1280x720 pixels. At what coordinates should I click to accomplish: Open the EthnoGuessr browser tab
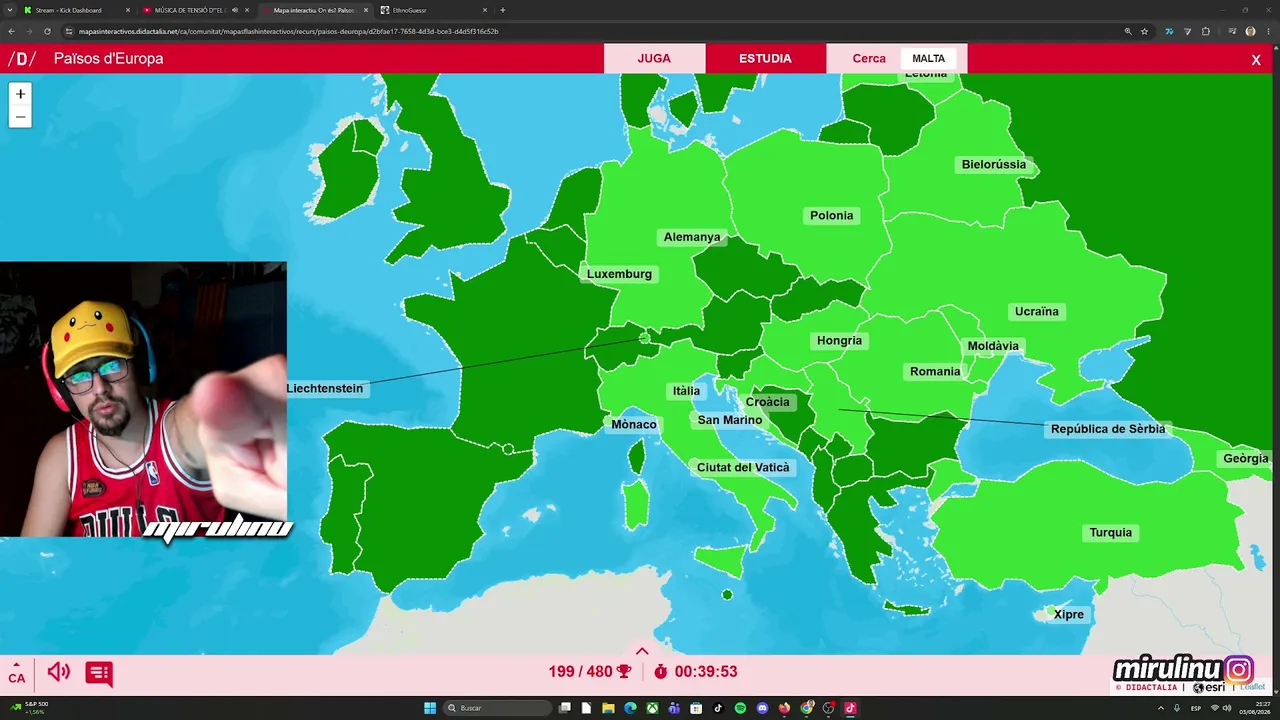coord(430,10)
